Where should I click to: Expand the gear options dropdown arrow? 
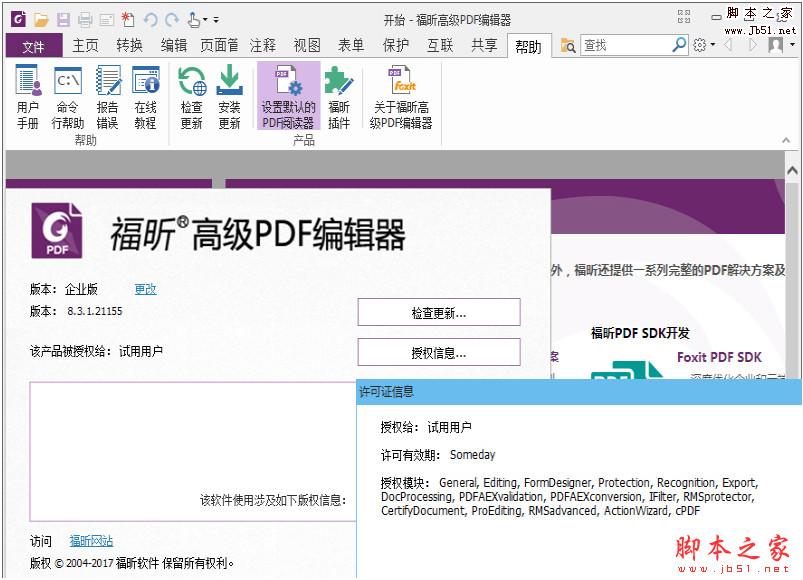712,45
